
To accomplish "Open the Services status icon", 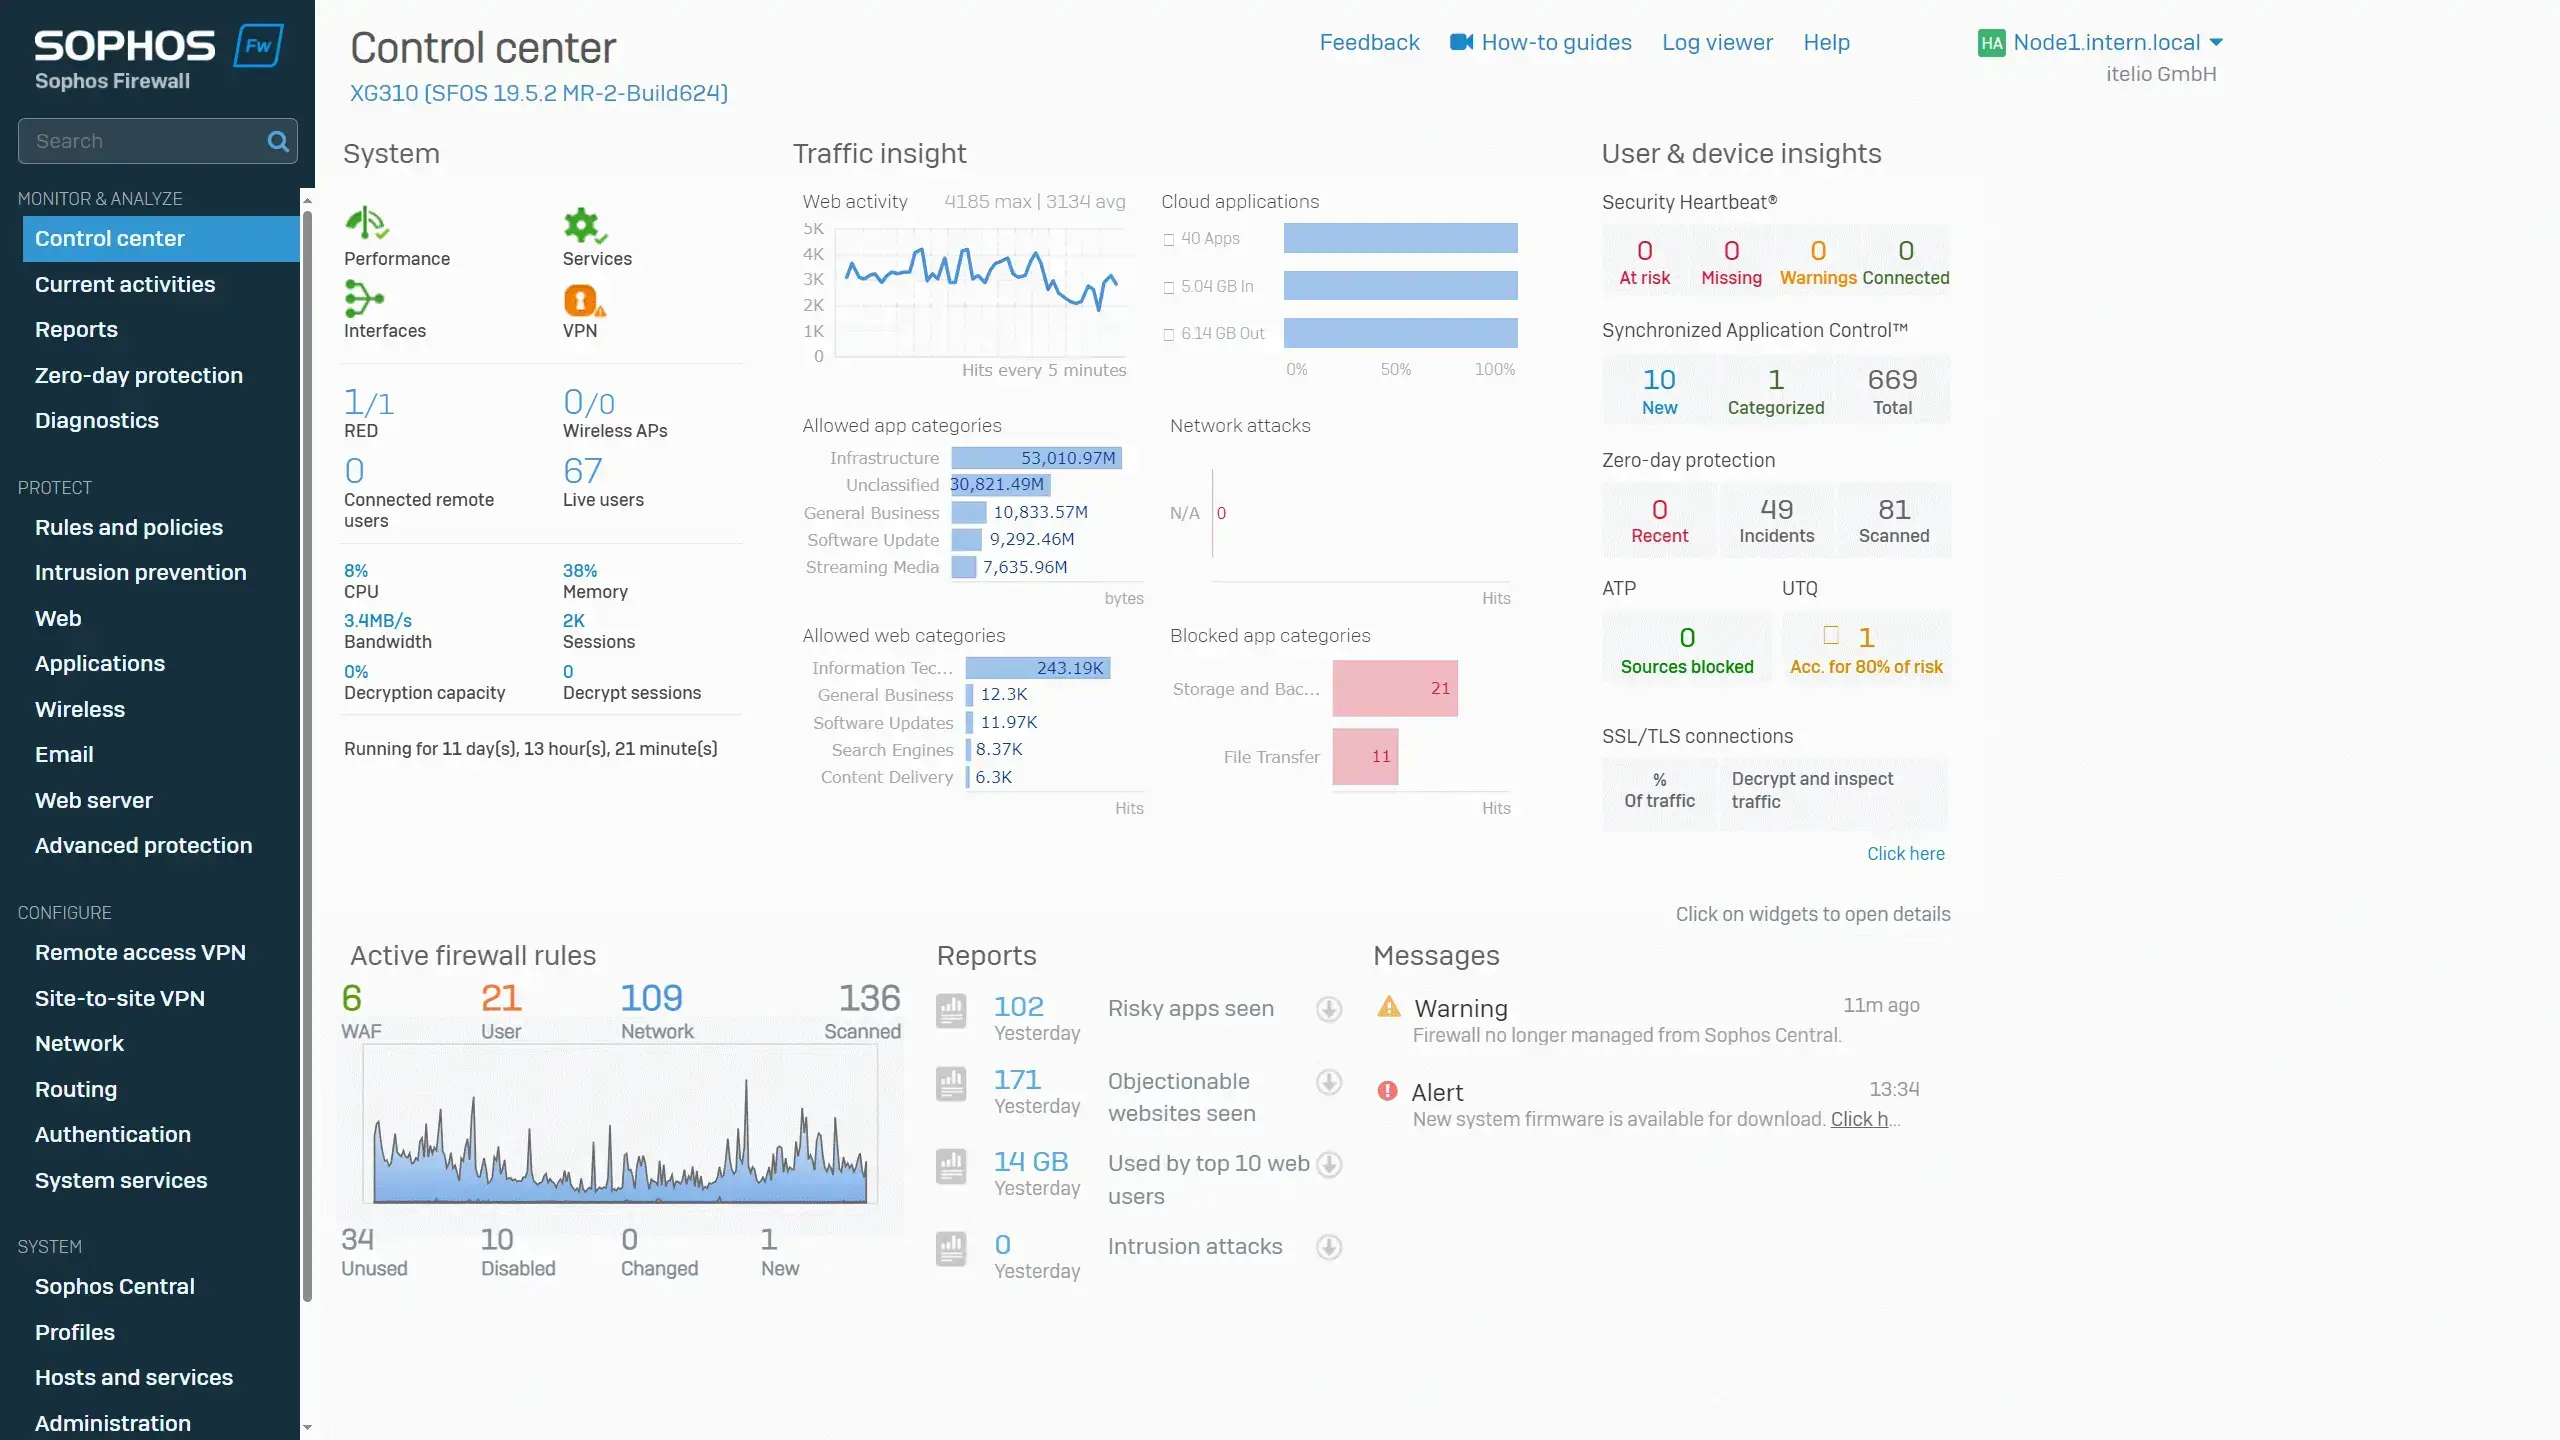I will point(585,225).
